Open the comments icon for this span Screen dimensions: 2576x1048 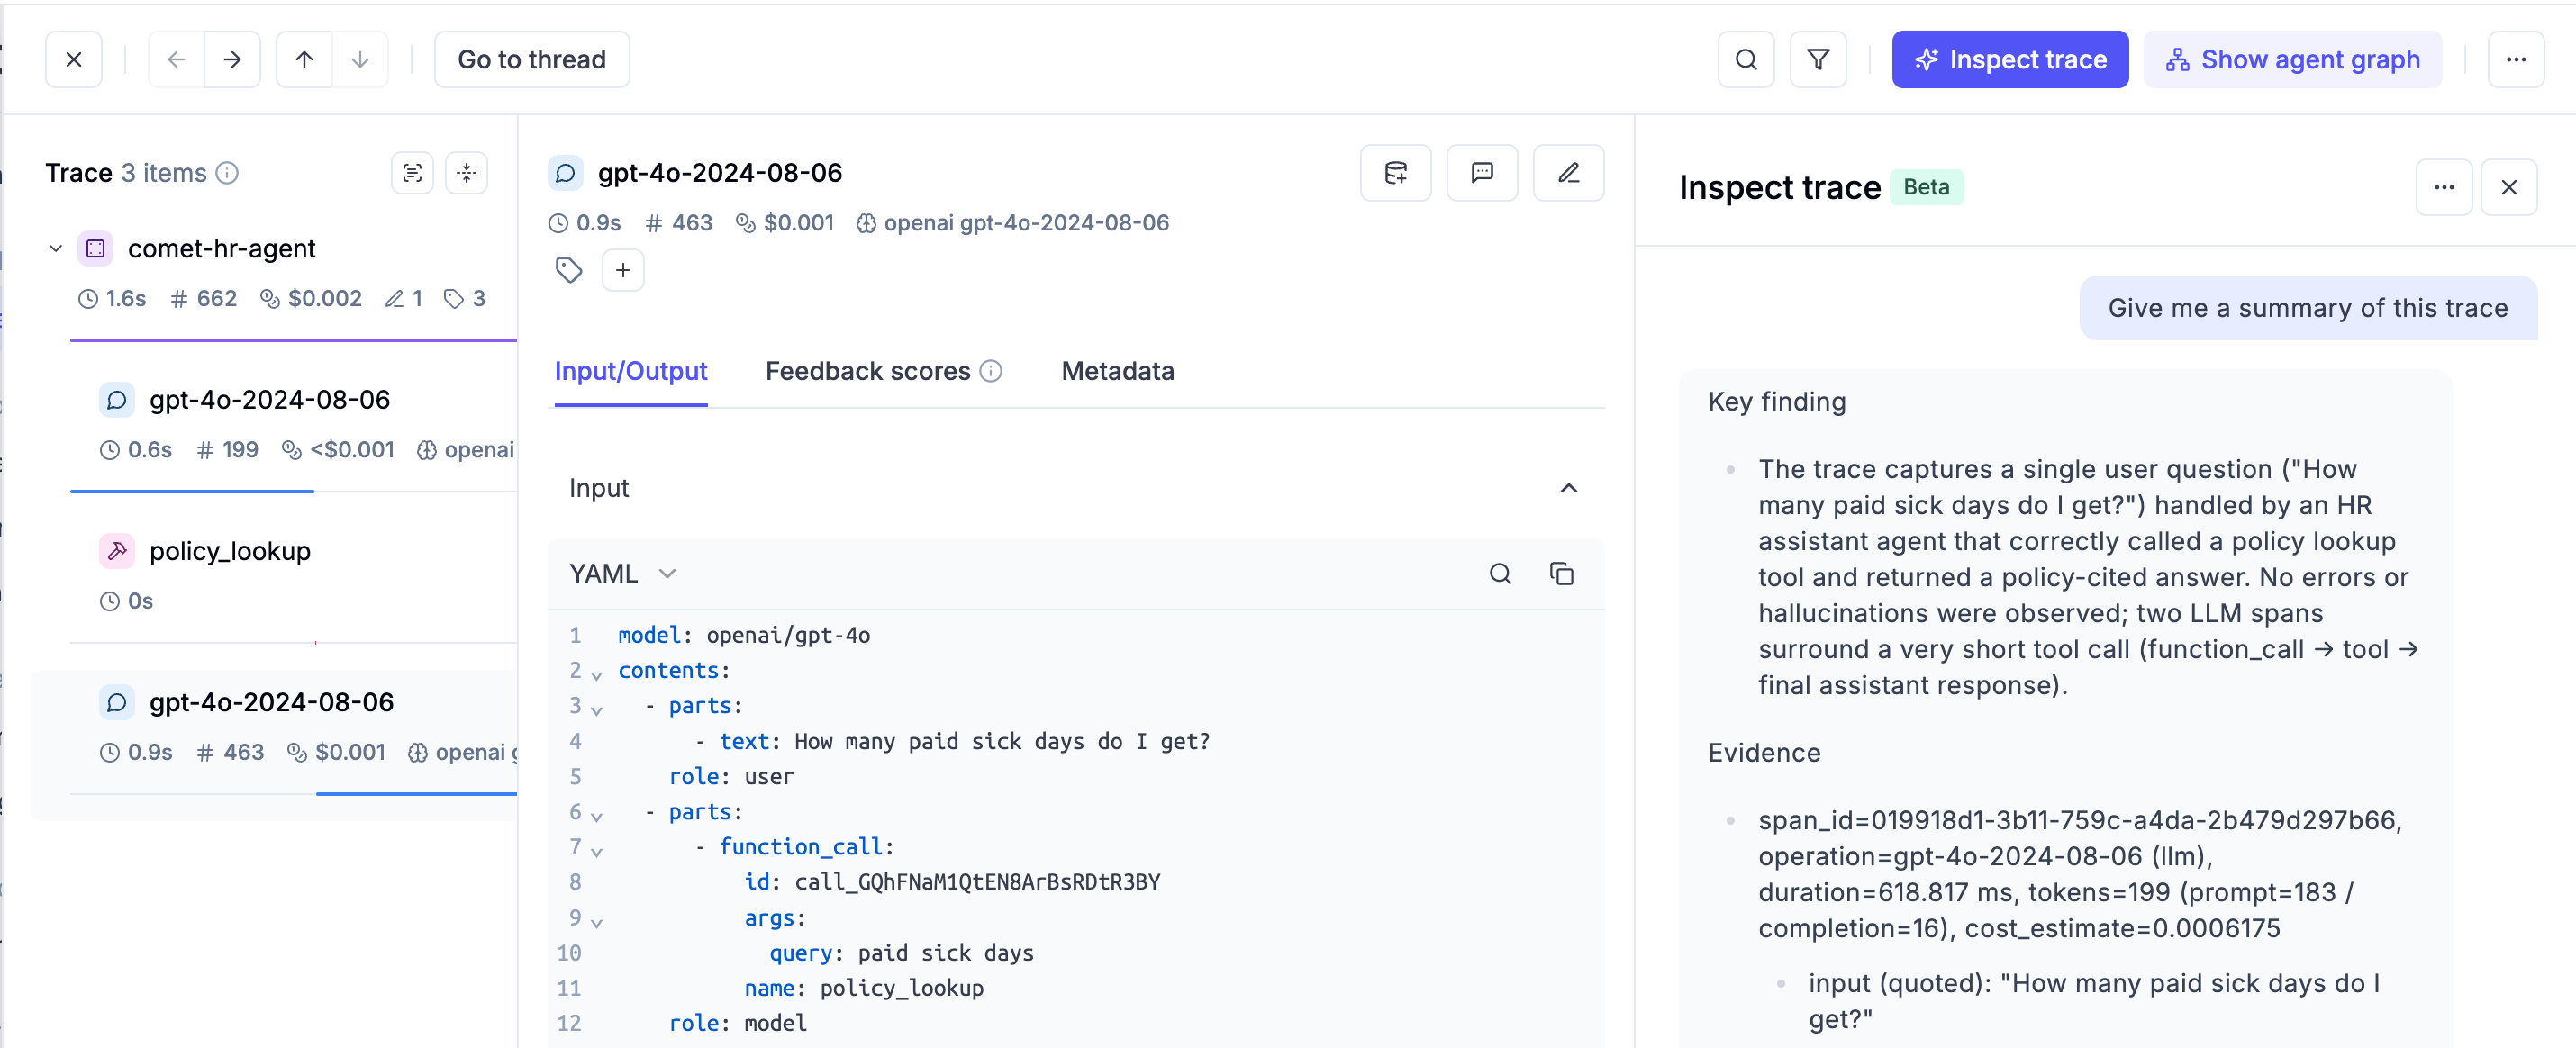click(x=1481, y=173)
